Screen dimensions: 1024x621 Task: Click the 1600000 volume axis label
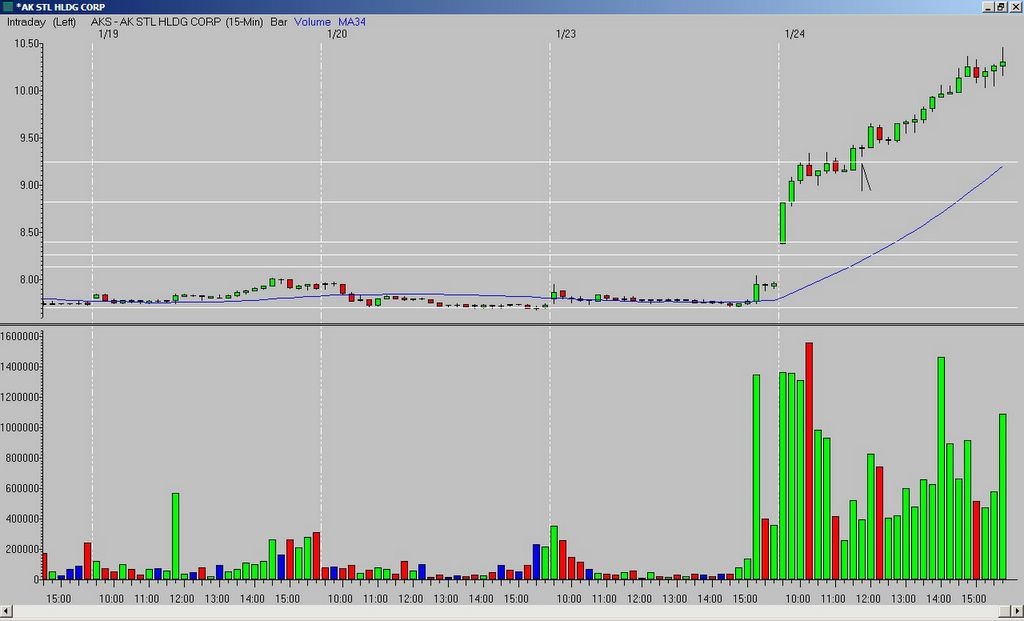click(x=21, y=336)
